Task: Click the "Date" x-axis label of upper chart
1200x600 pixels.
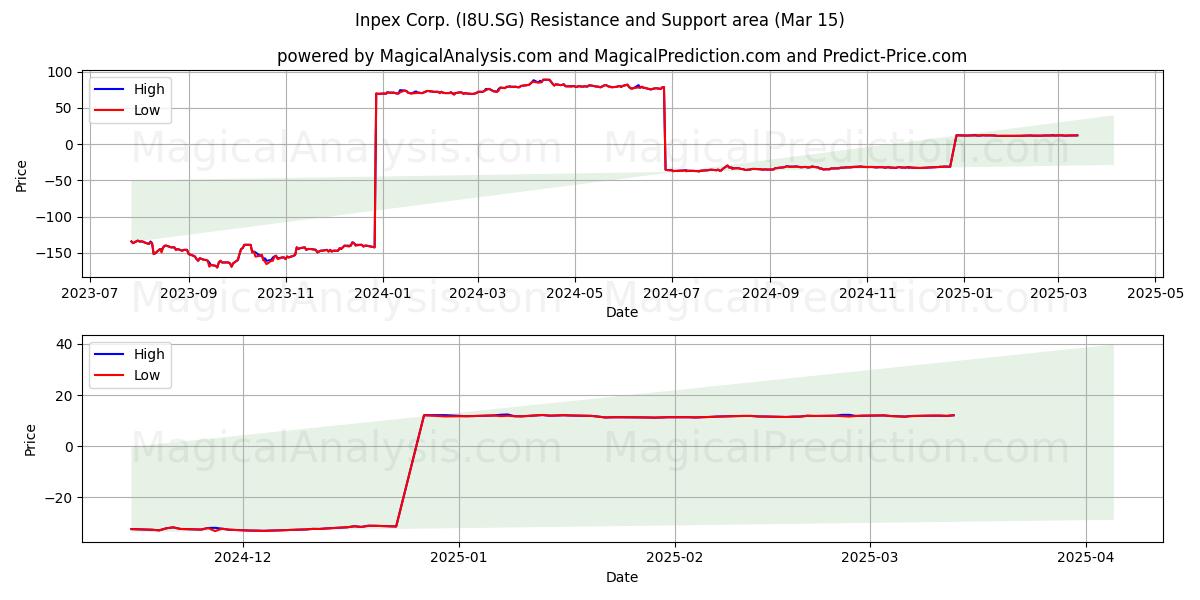Action: point(622,313)
